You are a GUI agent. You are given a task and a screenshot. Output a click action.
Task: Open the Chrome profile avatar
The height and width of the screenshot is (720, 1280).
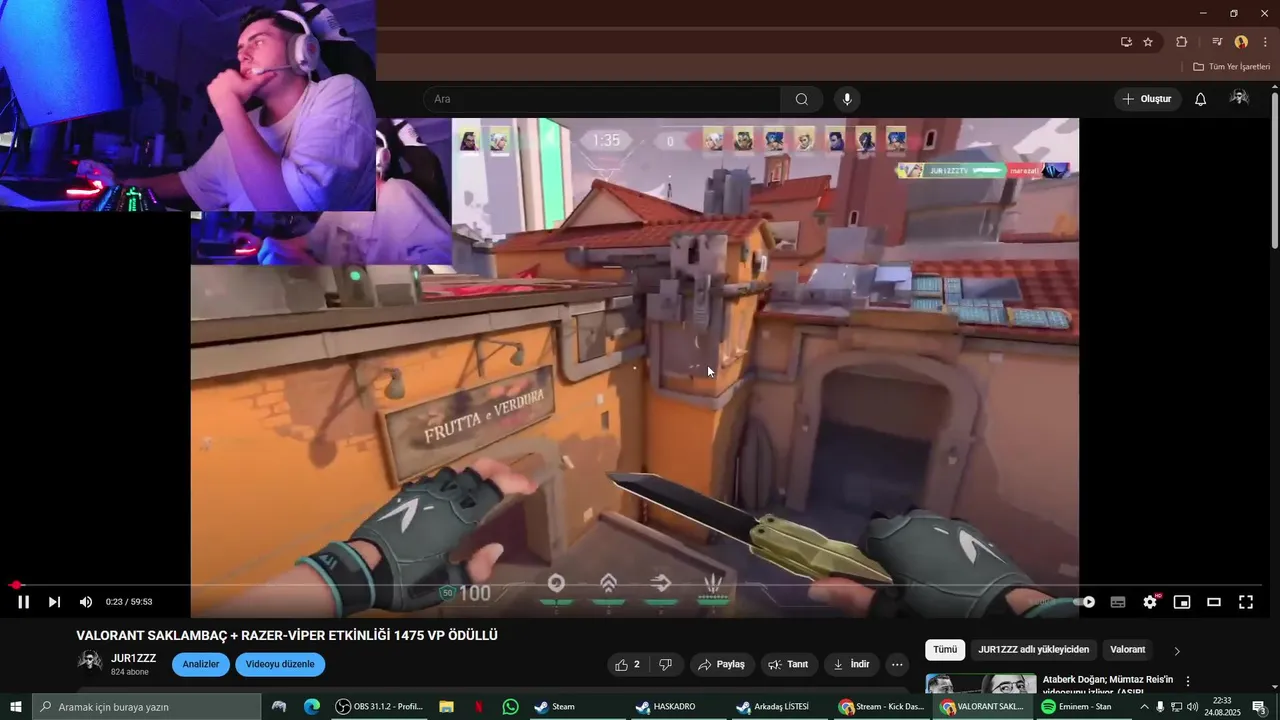[x=1241, y=42]
